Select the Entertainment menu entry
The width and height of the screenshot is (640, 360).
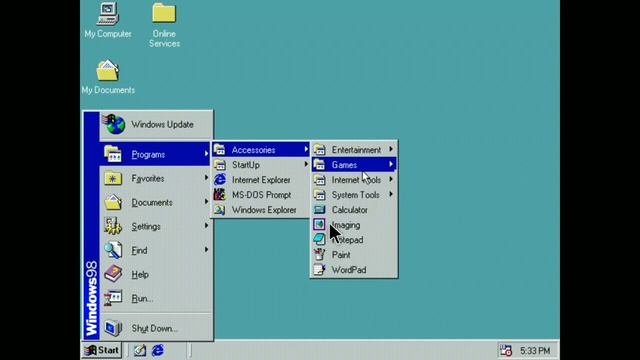click(x=354, y=150)
